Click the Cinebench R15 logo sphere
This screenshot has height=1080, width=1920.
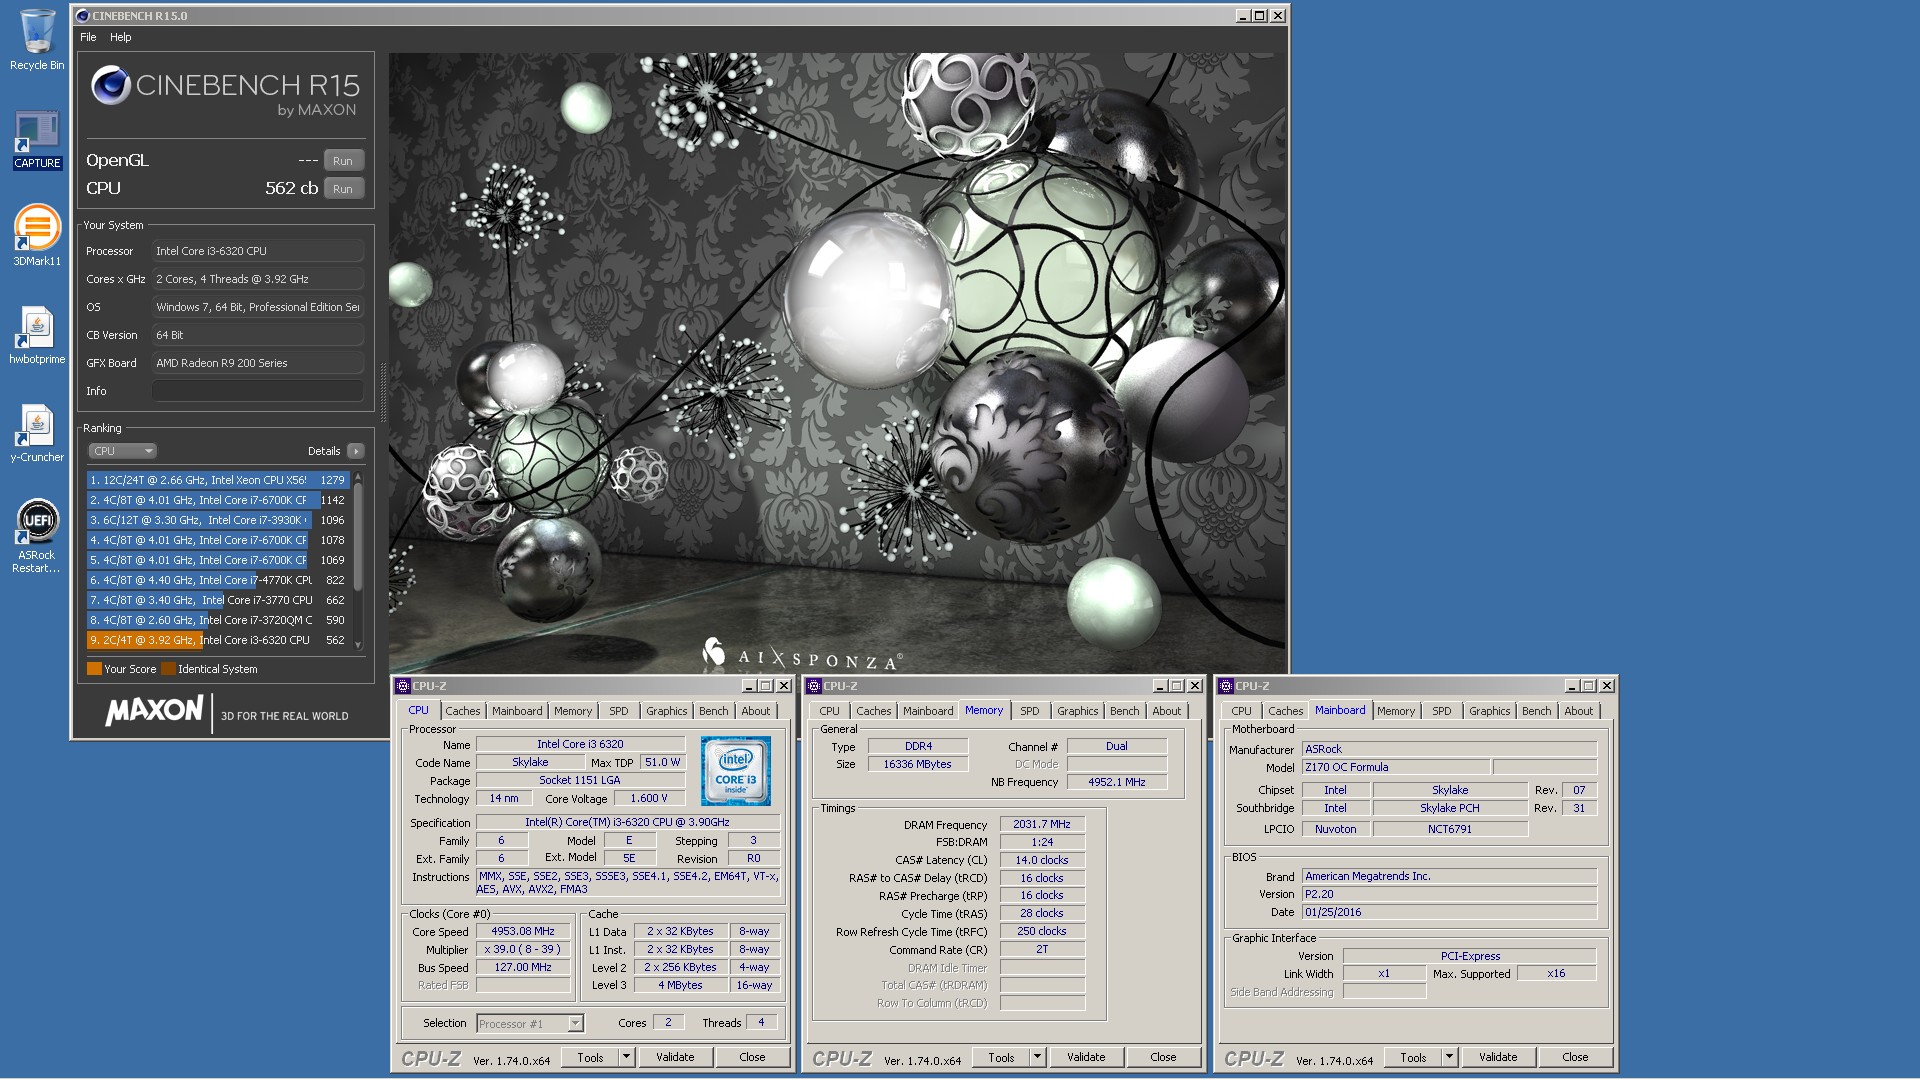pyautogui.click(x=111, y=86)
